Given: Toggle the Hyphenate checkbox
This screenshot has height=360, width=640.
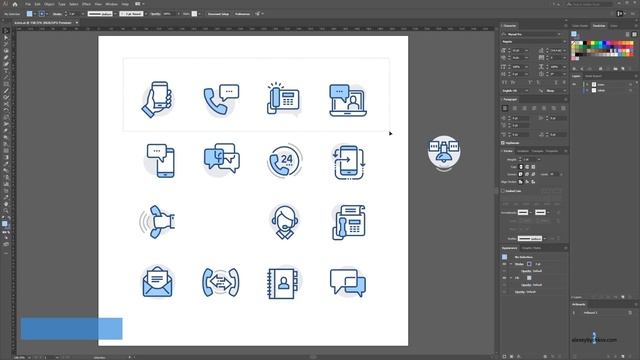Looking at the screenshot, I should (x=503, y=143).
